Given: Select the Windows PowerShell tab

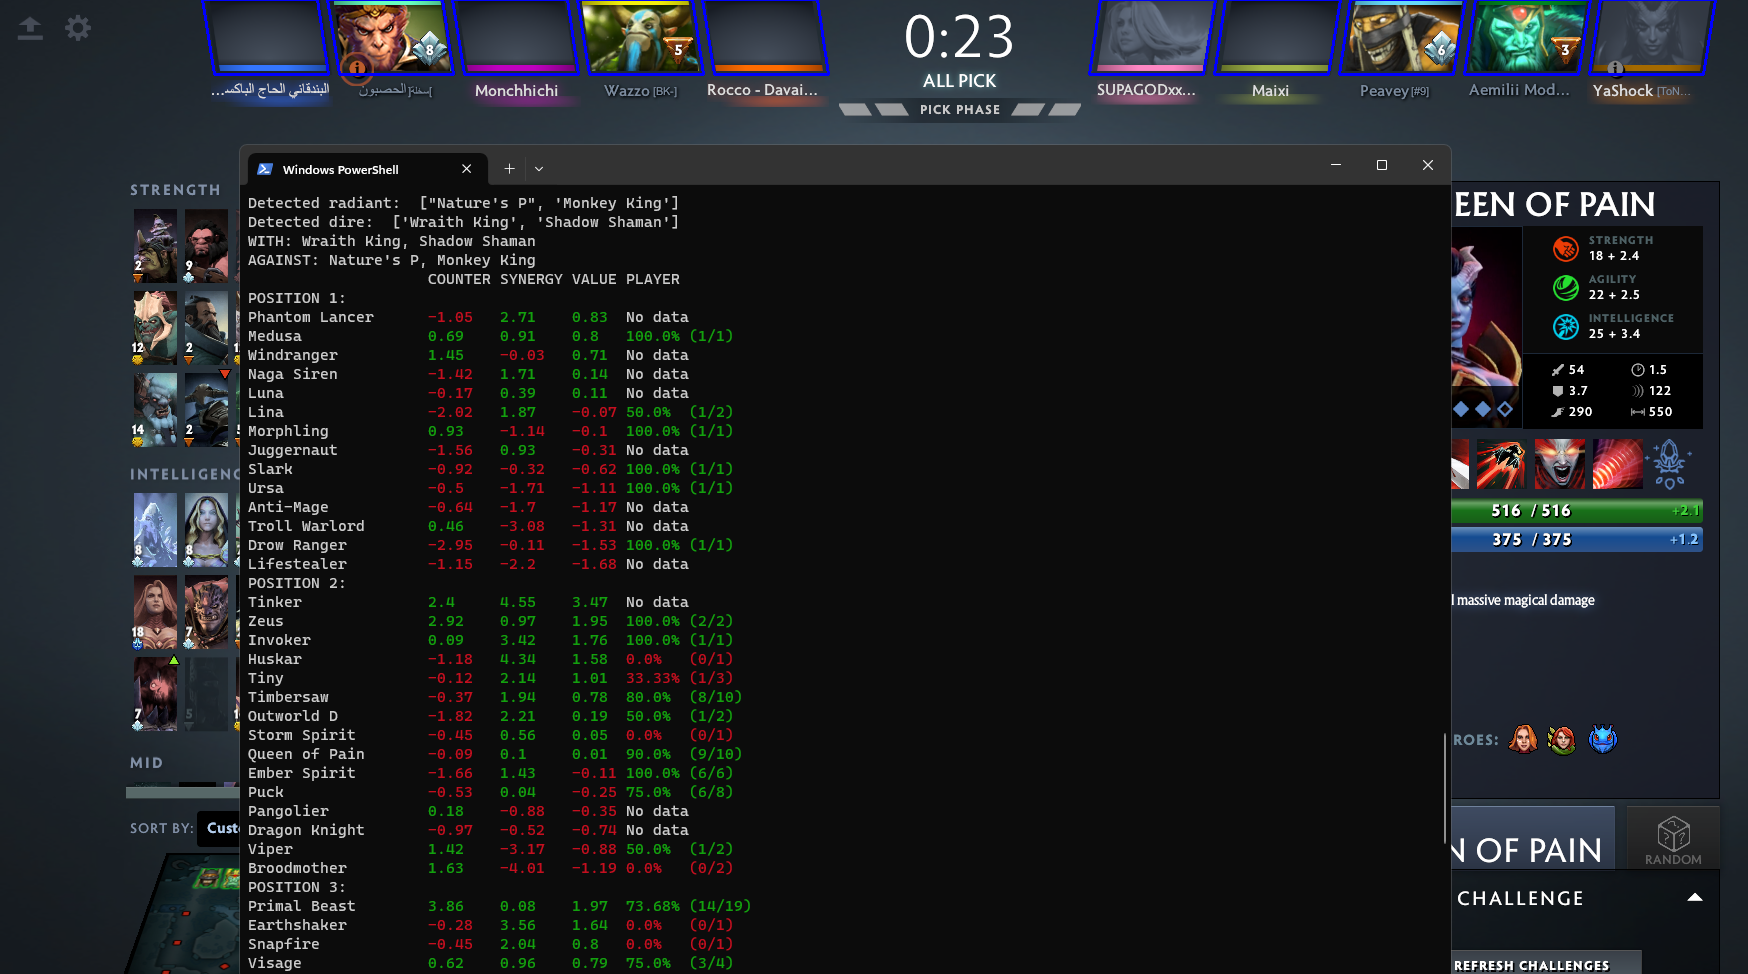Looking at the screenshot, I should click(365, 169).
